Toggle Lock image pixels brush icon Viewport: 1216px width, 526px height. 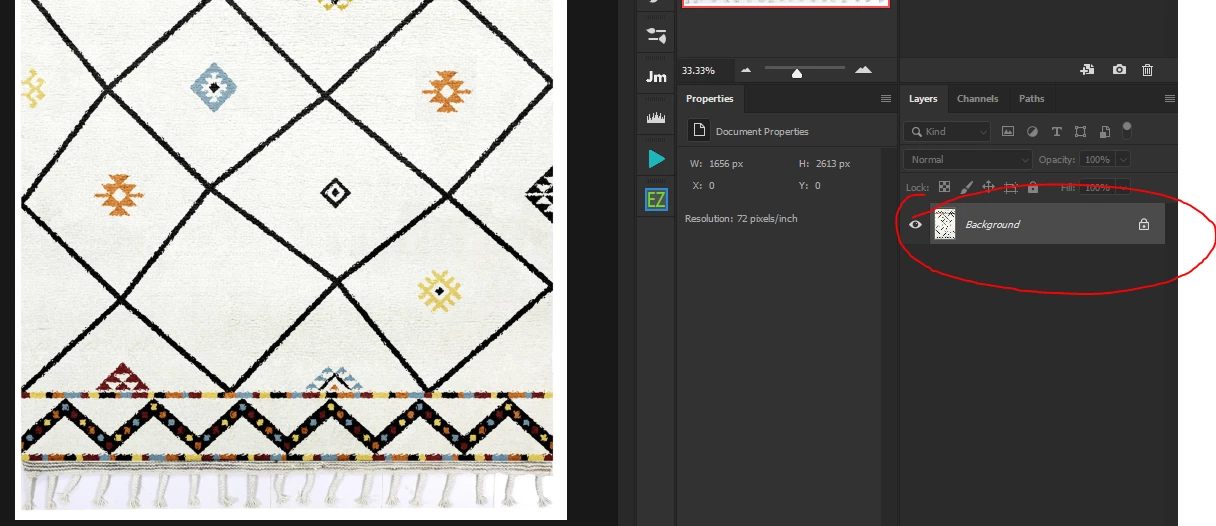pos(966,187)
